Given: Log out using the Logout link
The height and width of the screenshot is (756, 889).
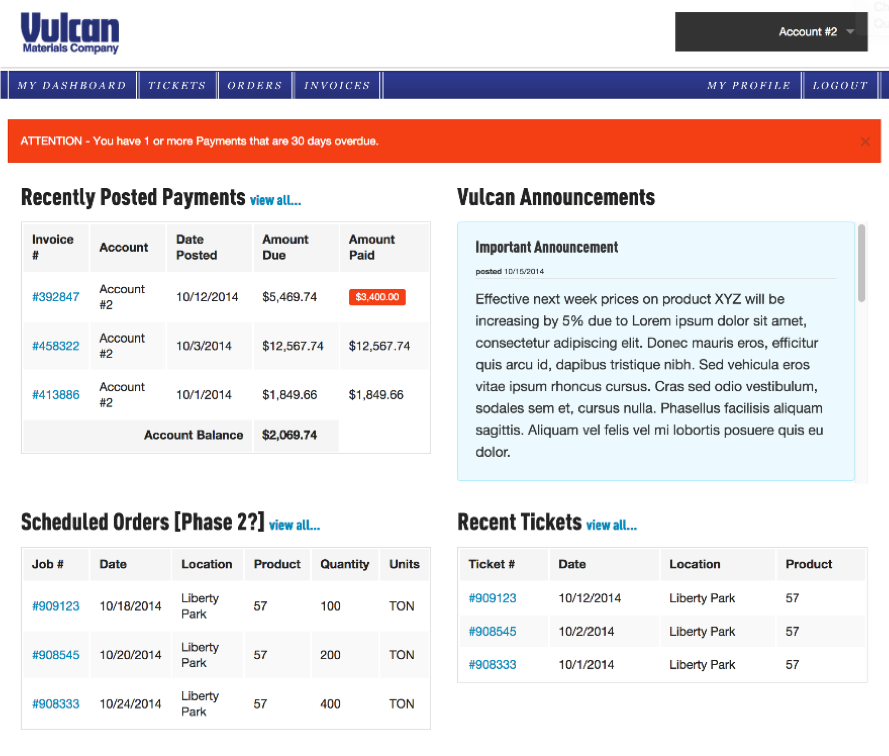Looking at the screenshot, I should point(840,86).
